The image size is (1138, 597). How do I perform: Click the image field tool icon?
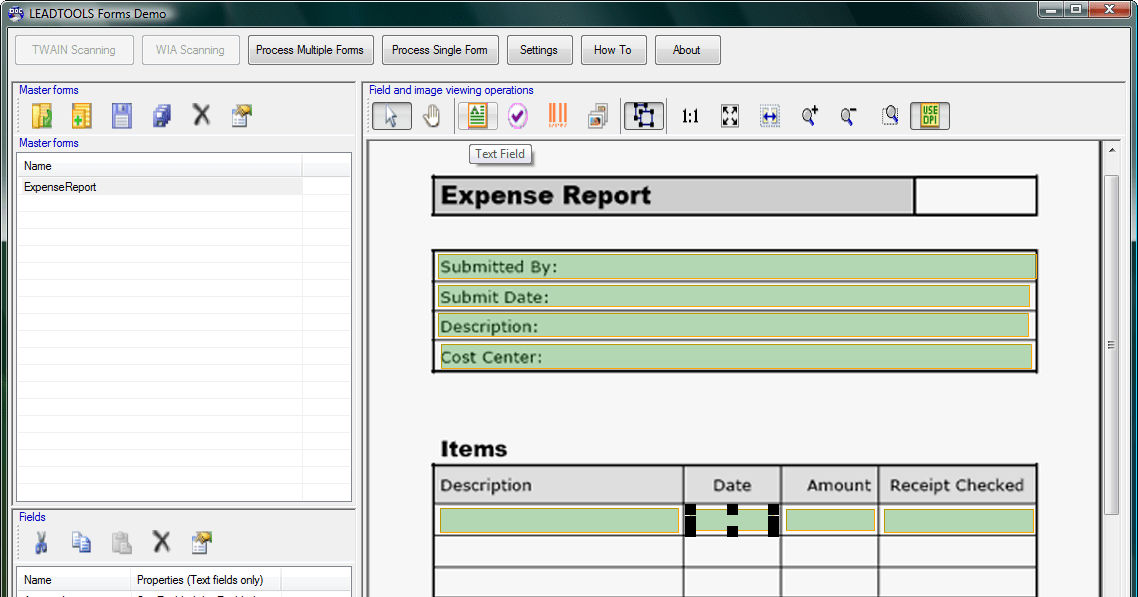[x=598, y=116]
